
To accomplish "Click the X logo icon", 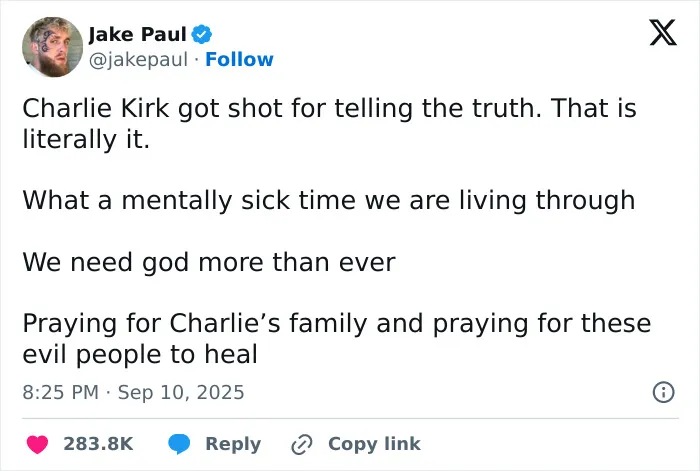I will 663,33.
